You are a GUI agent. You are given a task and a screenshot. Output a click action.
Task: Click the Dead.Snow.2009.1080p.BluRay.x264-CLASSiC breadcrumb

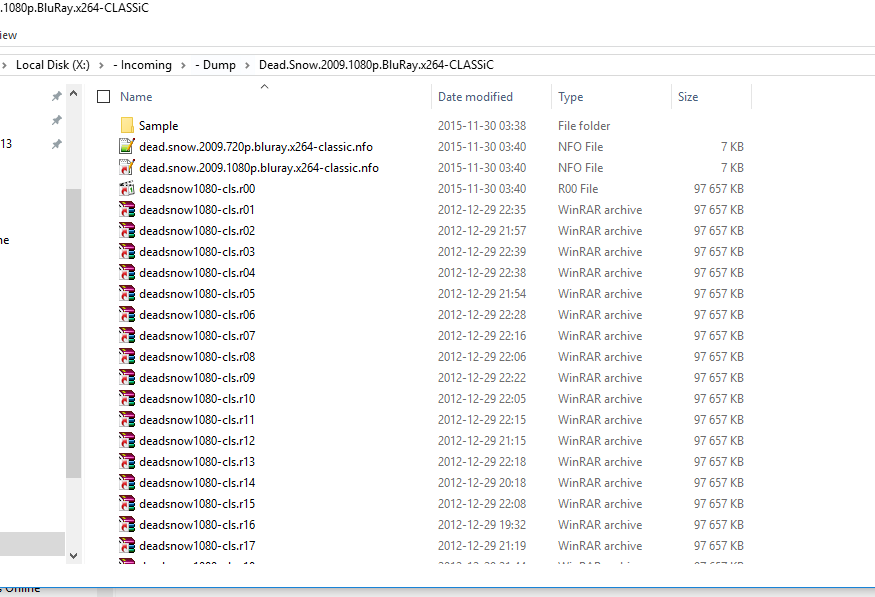pyautogui.click(x=376, y=65)
